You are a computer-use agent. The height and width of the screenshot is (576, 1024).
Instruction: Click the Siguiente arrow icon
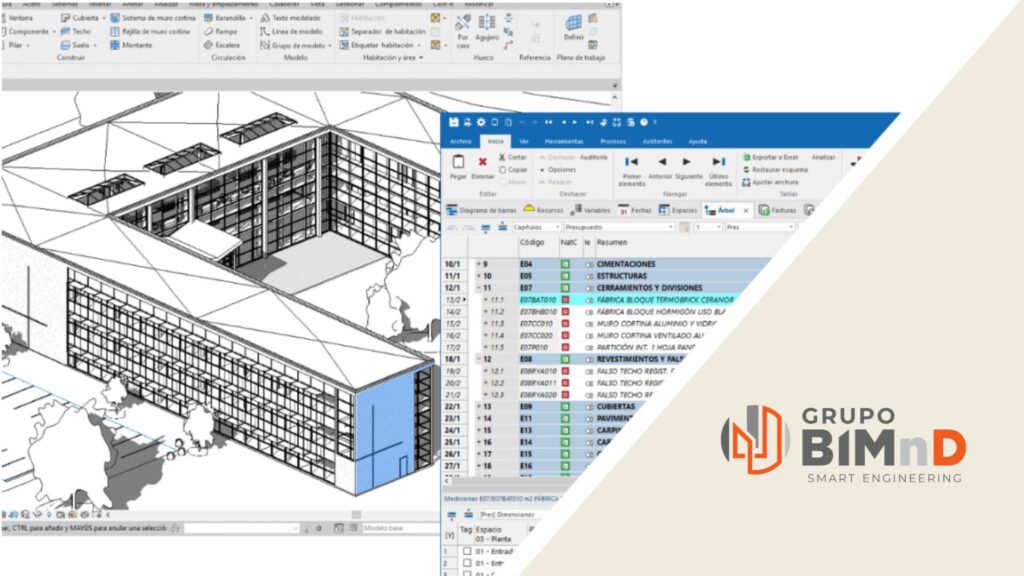pos(687,162)
